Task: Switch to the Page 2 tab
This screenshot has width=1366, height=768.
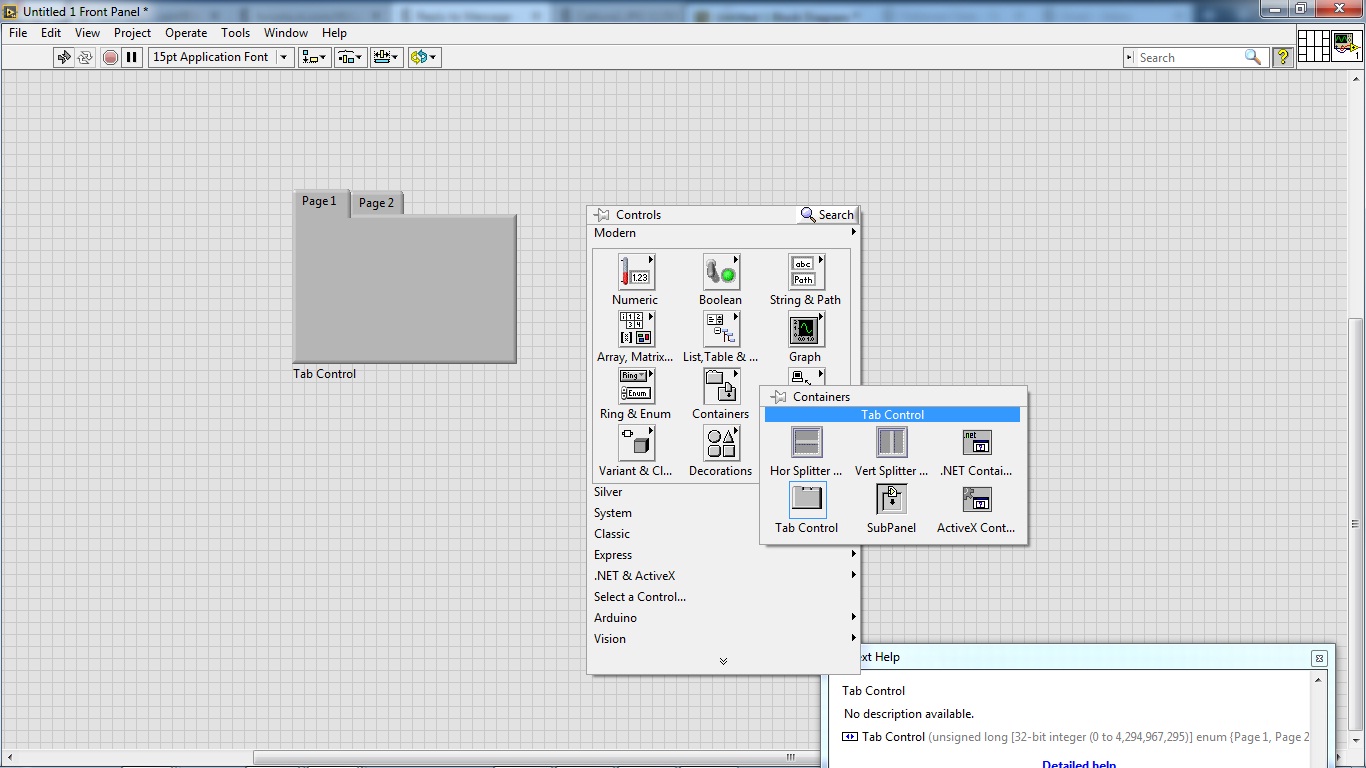Action: tap(377, 203)
